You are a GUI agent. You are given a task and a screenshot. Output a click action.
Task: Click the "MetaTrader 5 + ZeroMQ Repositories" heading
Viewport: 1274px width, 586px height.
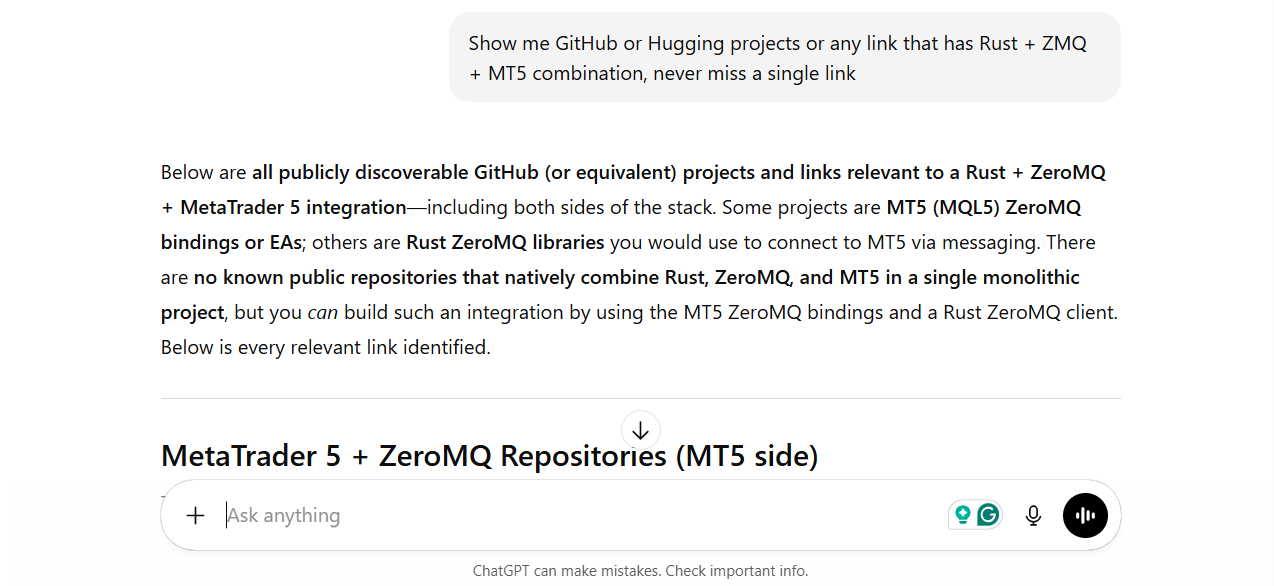click(489, 456)
